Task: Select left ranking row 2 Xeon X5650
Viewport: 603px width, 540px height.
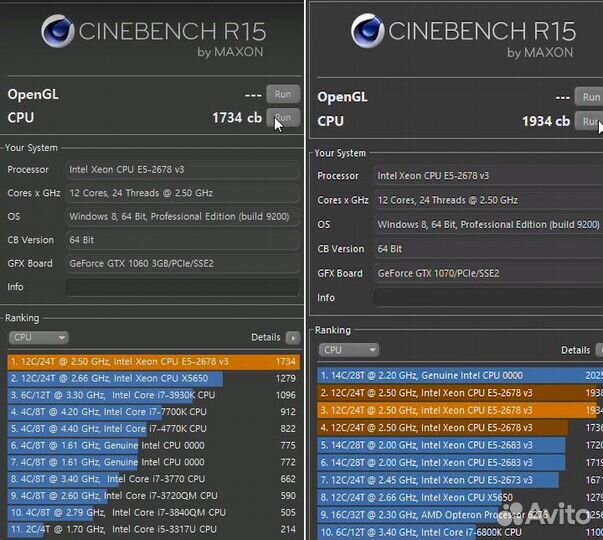Action: pyautogui.click(x=153, y=378)
